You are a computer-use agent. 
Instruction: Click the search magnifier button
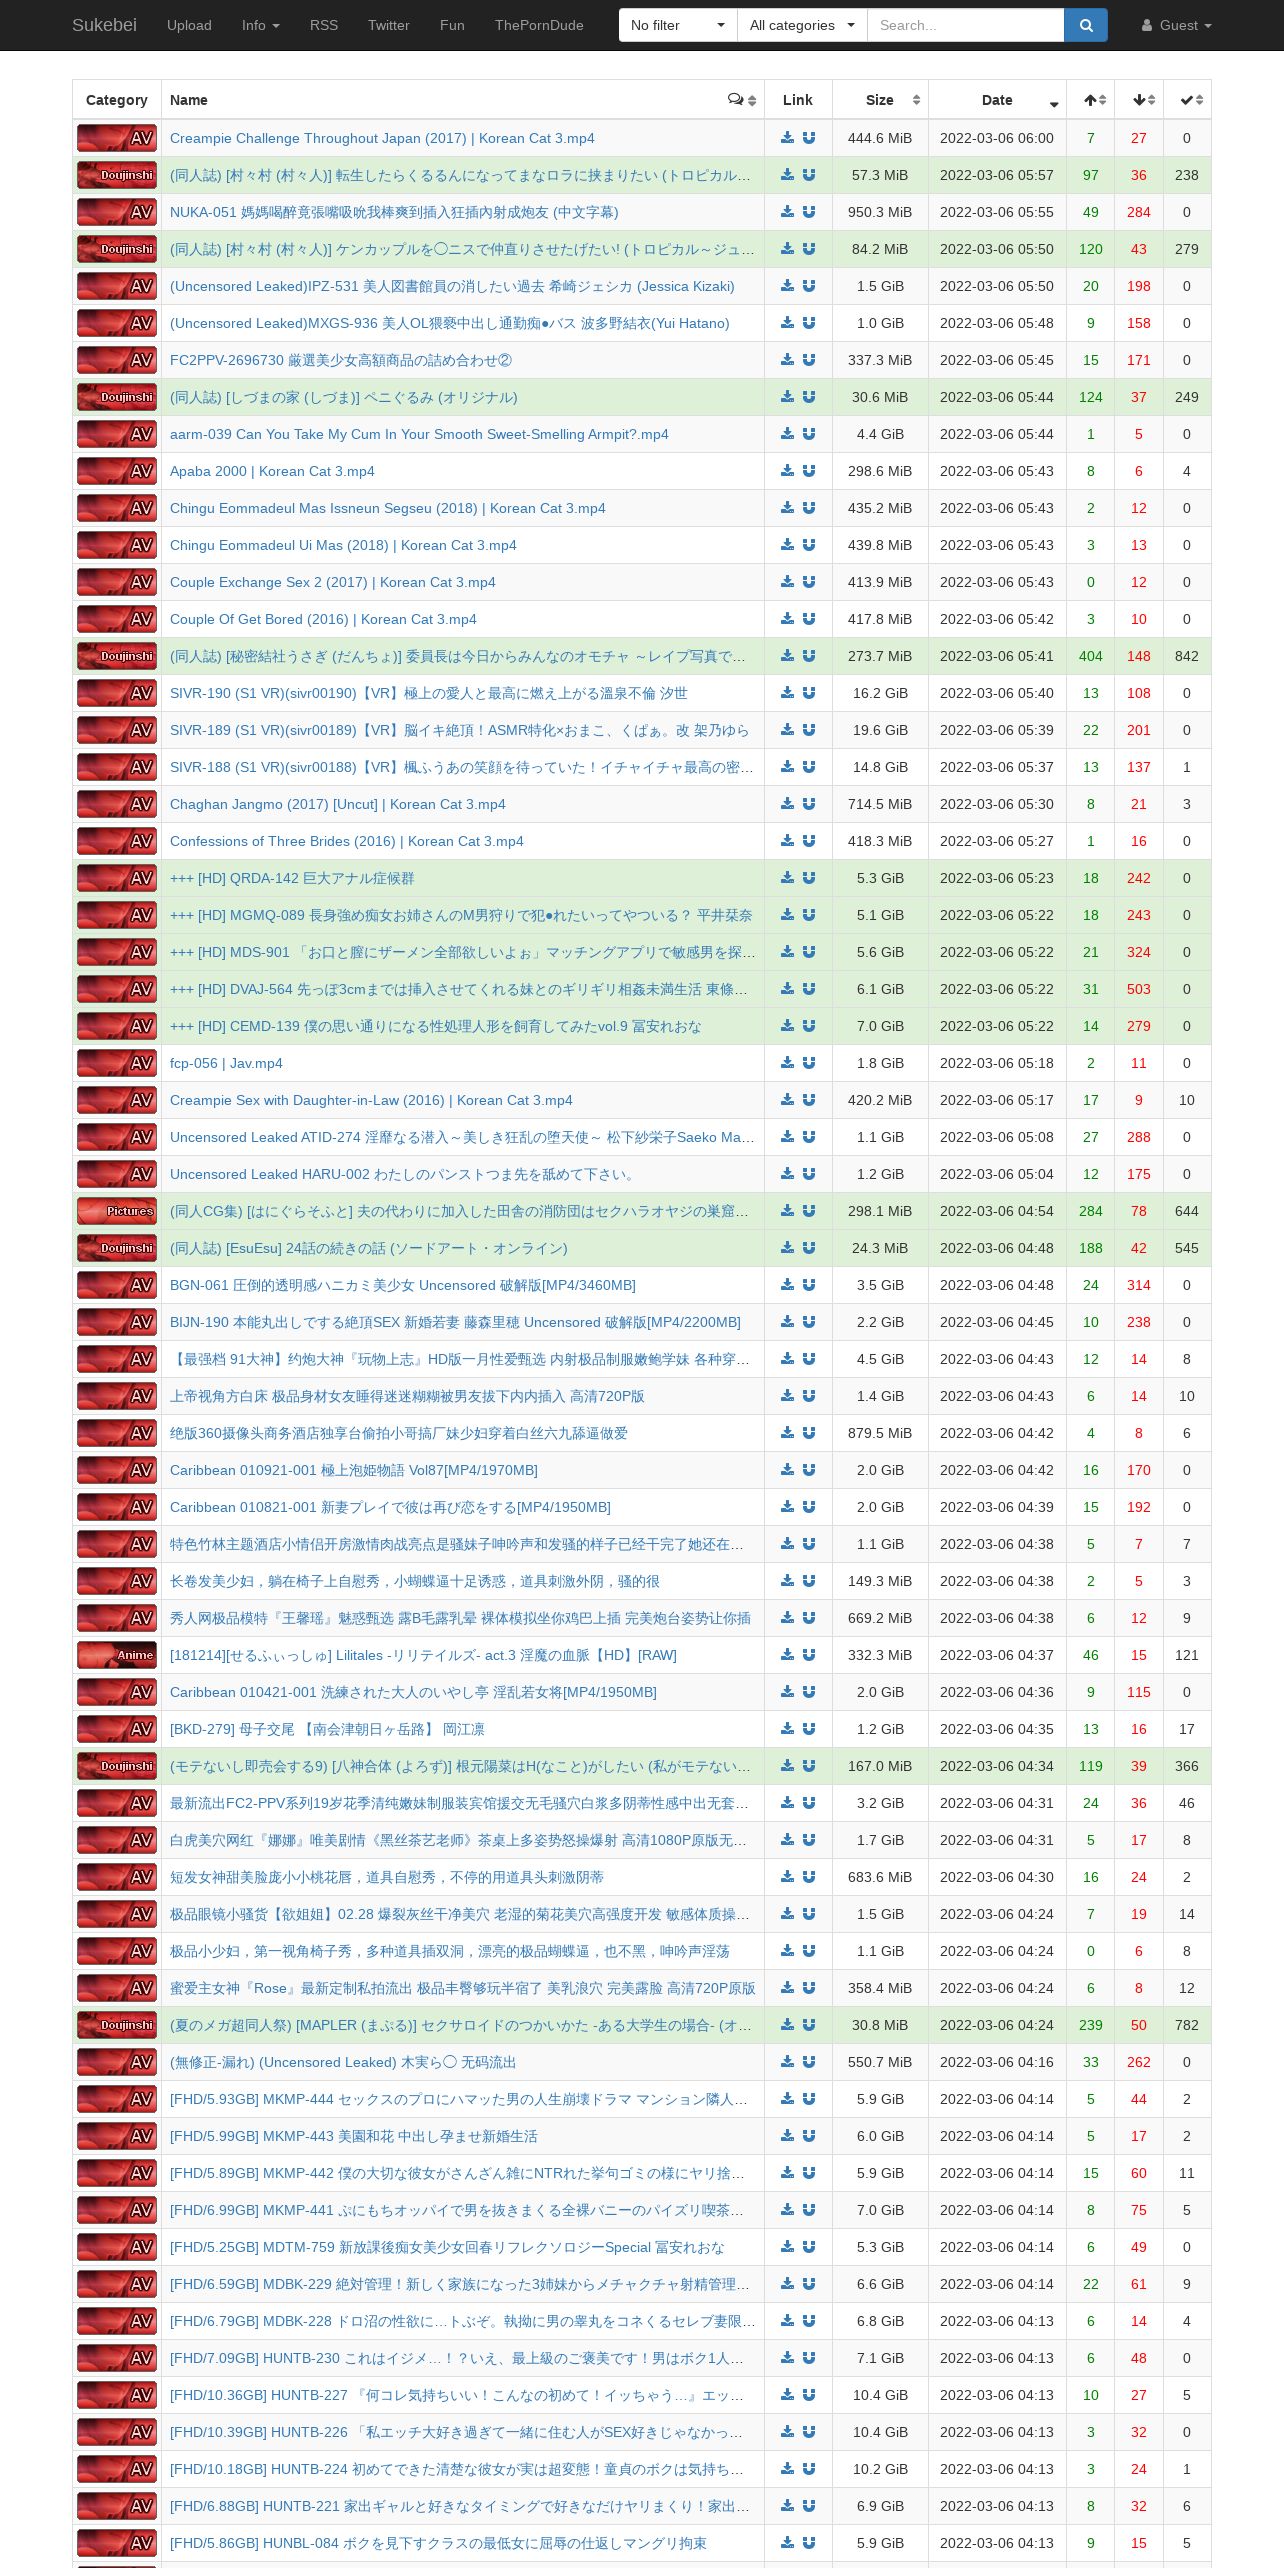tap(1086, 25)
